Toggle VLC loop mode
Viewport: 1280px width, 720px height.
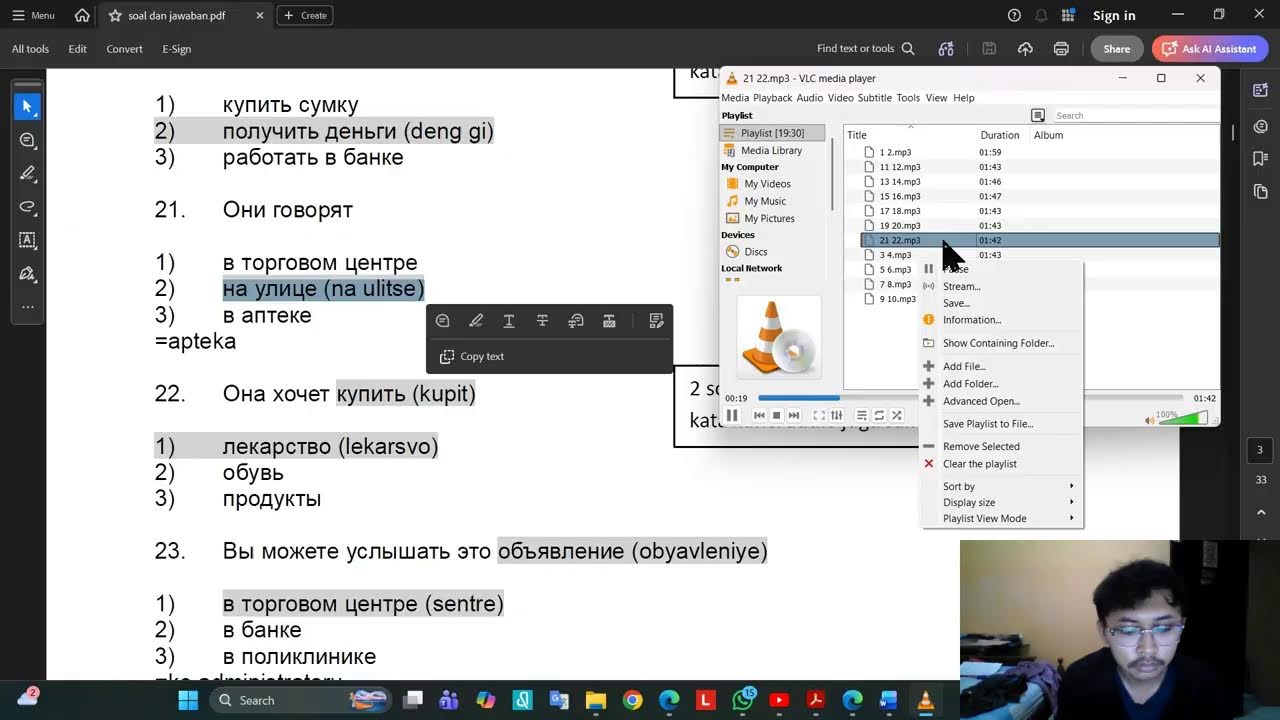[x=879, y=415]
